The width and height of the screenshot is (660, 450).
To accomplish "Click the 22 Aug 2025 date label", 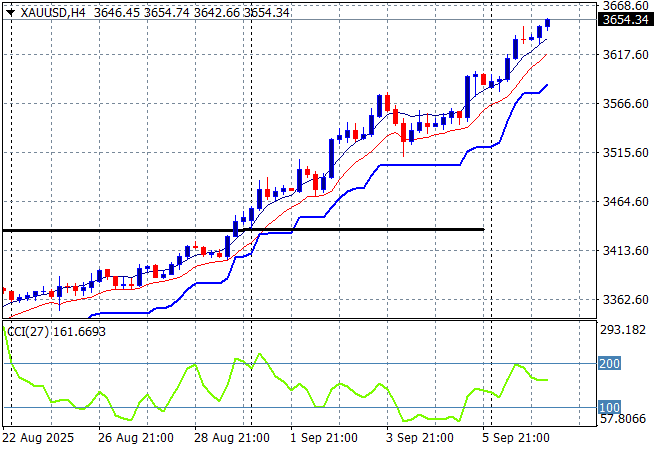I will click(x=38, y=438).
